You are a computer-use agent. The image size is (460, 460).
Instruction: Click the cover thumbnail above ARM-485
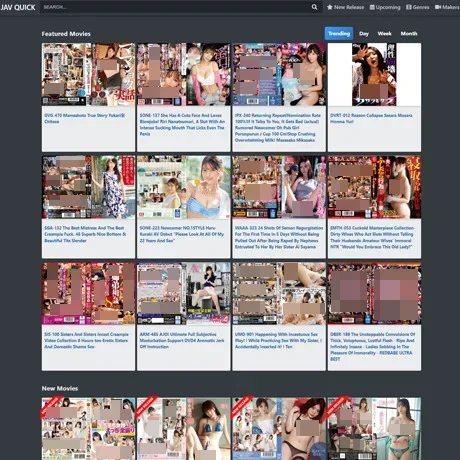(184, 293)
